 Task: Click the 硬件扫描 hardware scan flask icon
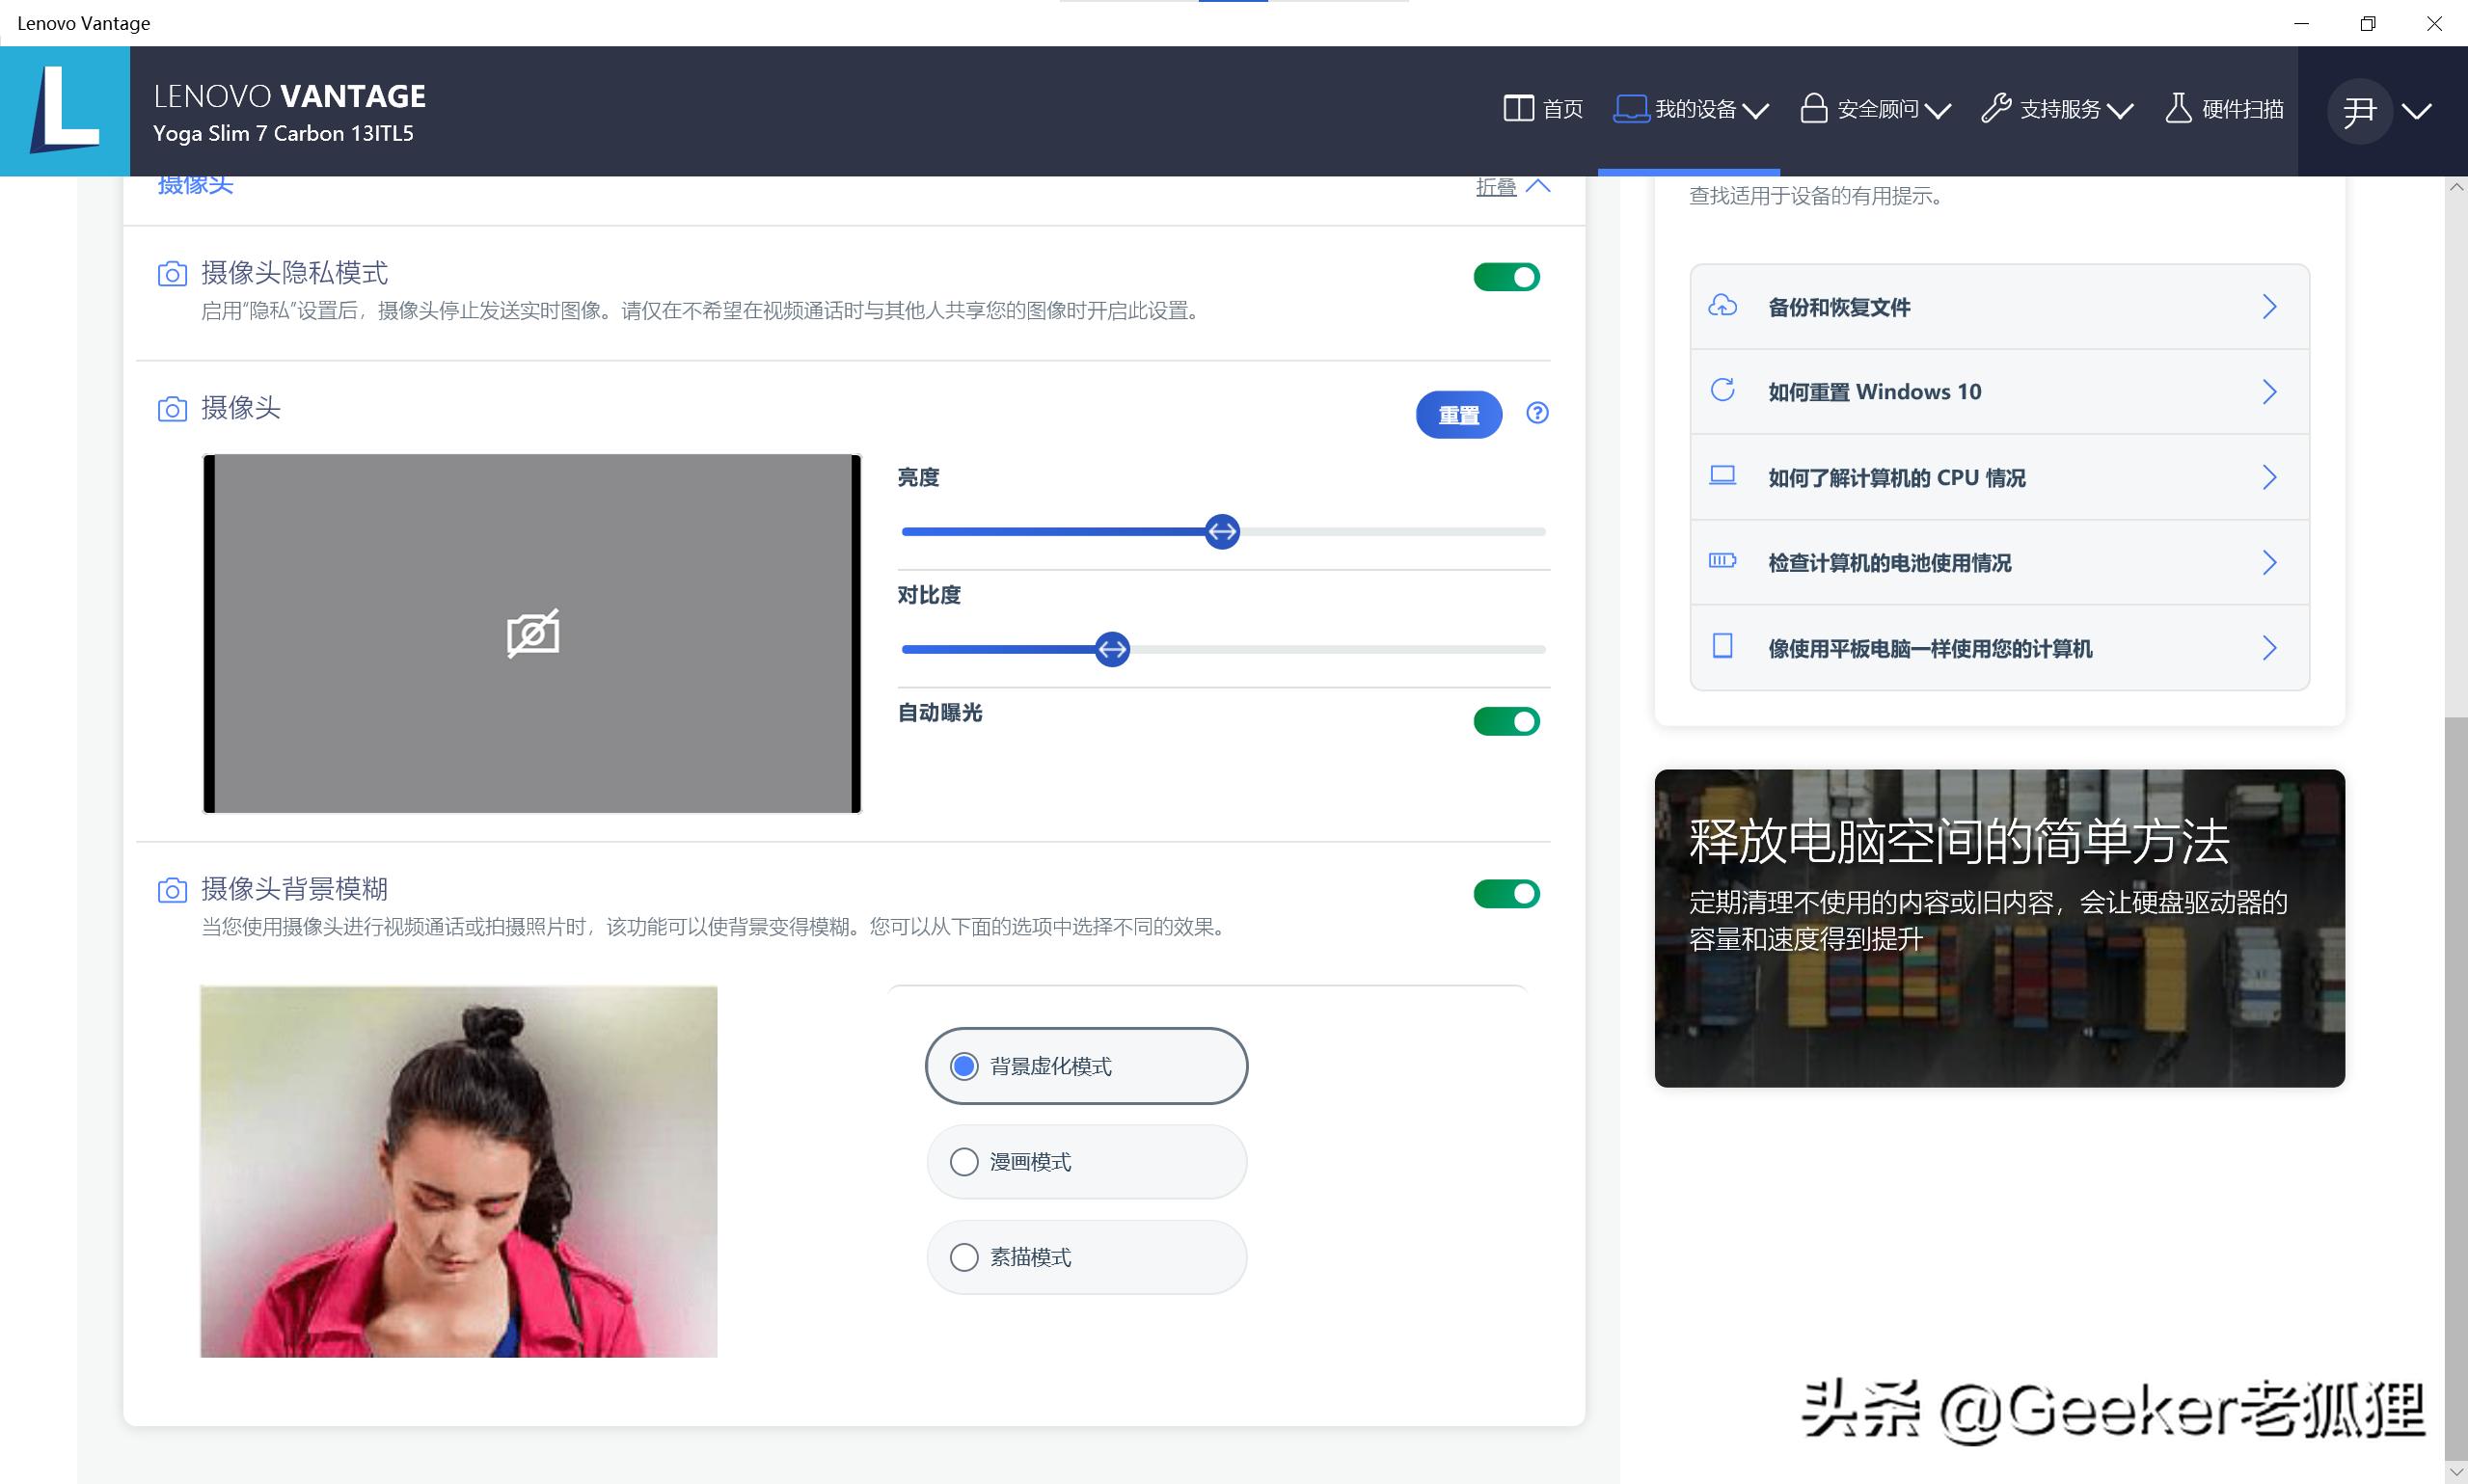pyautogui.click(x=2180, y=108)
